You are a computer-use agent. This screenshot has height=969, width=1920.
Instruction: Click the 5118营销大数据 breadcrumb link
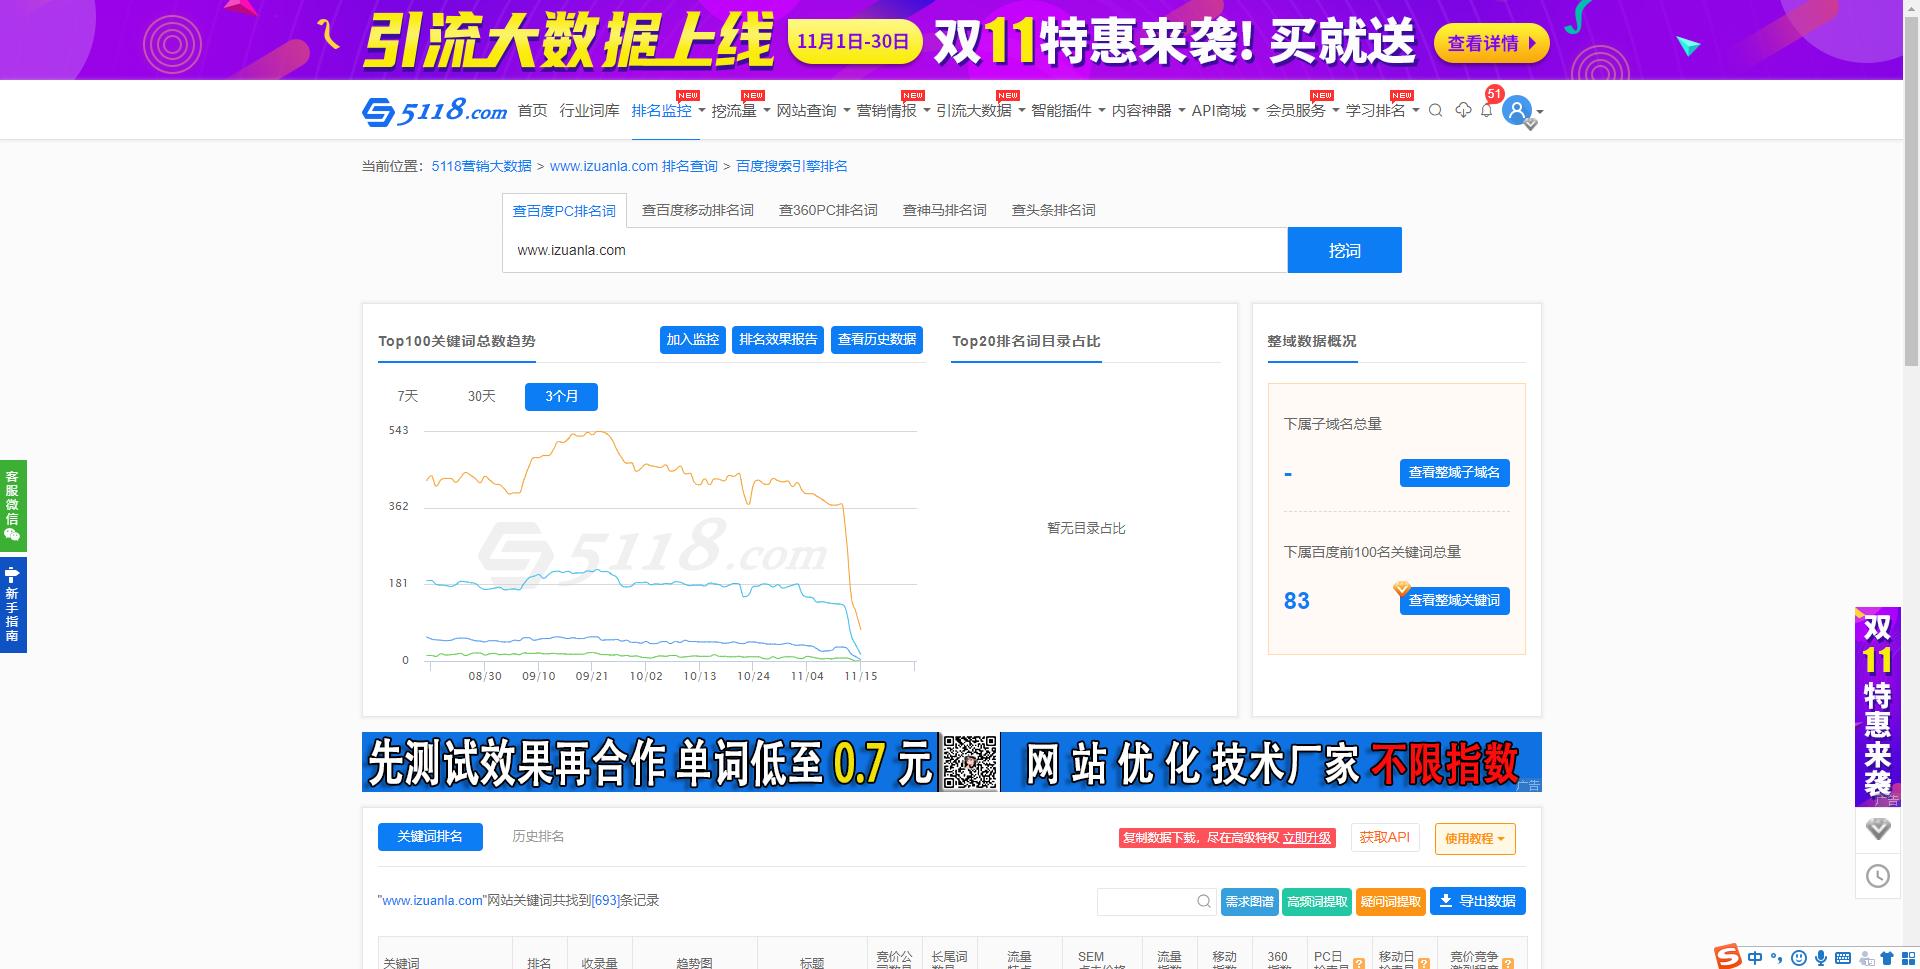[x=481, y=166]
